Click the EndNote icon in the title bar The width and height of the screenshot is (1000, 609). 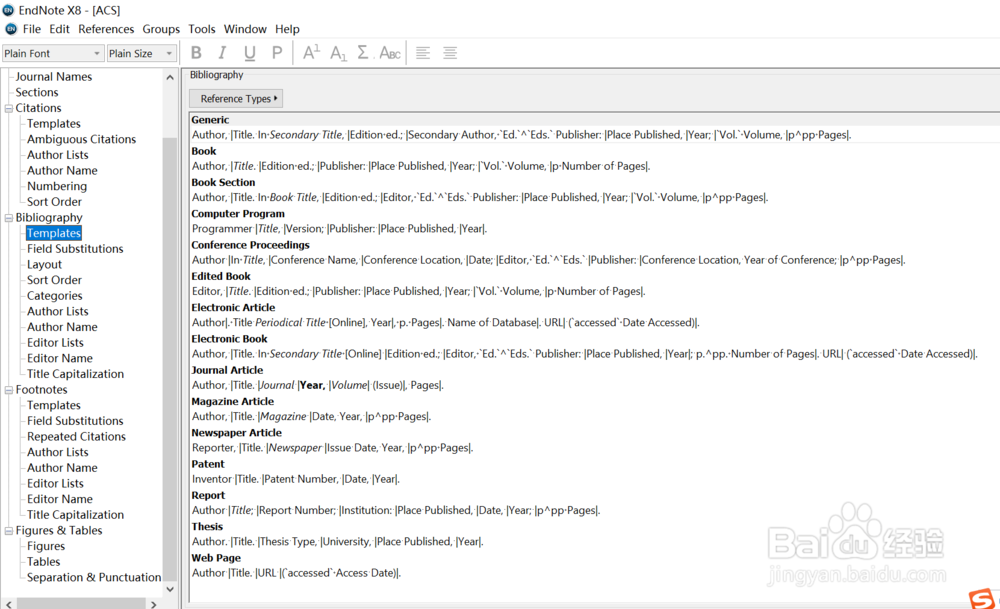[8, 10]
